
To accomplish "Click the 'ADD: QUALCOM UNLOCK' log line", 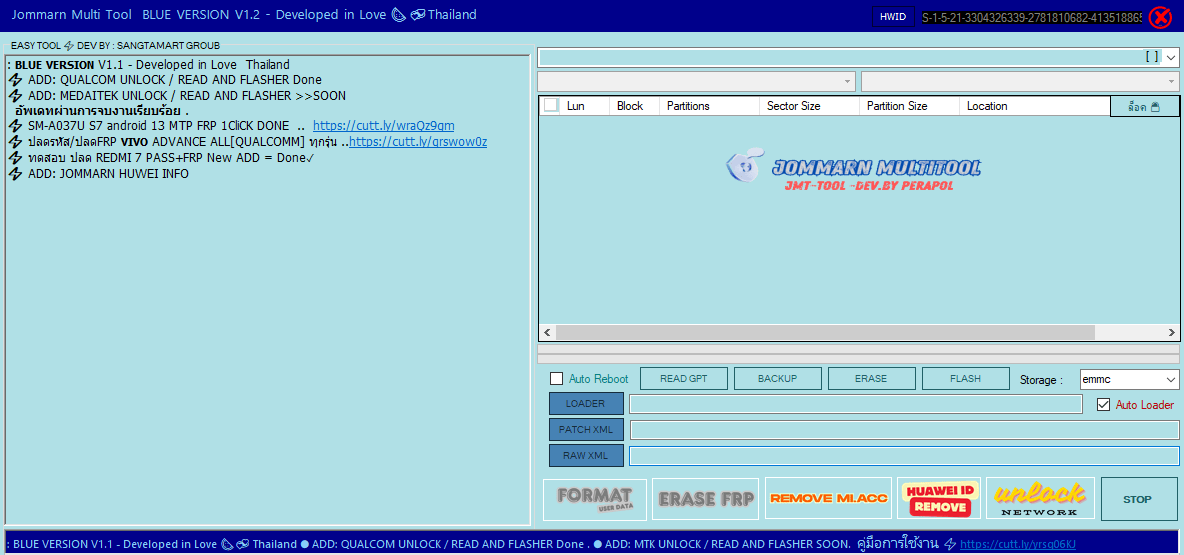I will (174, 80).
